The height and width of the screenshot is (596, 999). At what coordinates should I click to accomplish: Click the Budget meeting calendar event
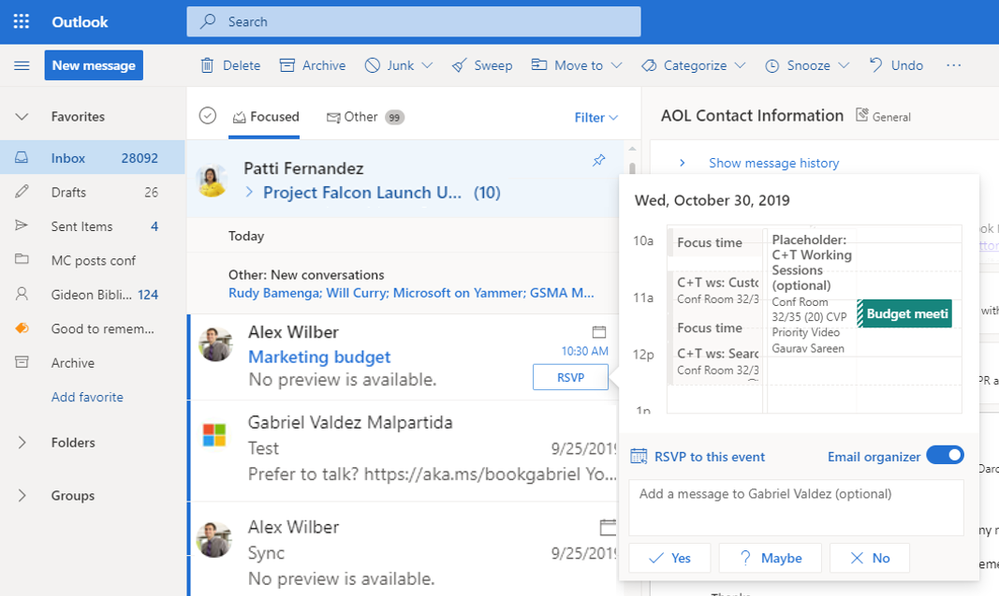[905, 314]
